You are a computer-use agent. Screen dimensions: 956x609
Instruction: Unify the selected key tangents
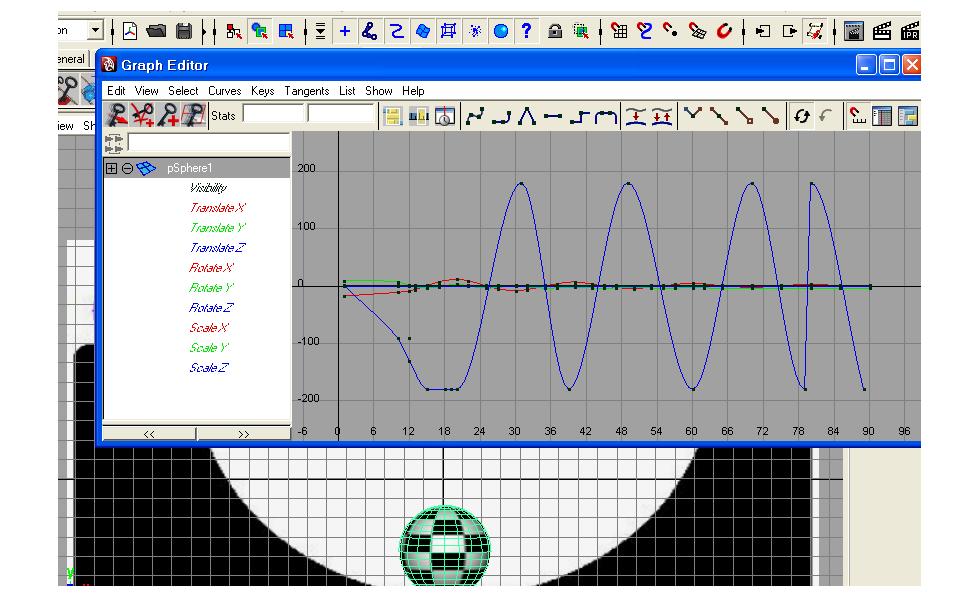(x=719, y=116)
